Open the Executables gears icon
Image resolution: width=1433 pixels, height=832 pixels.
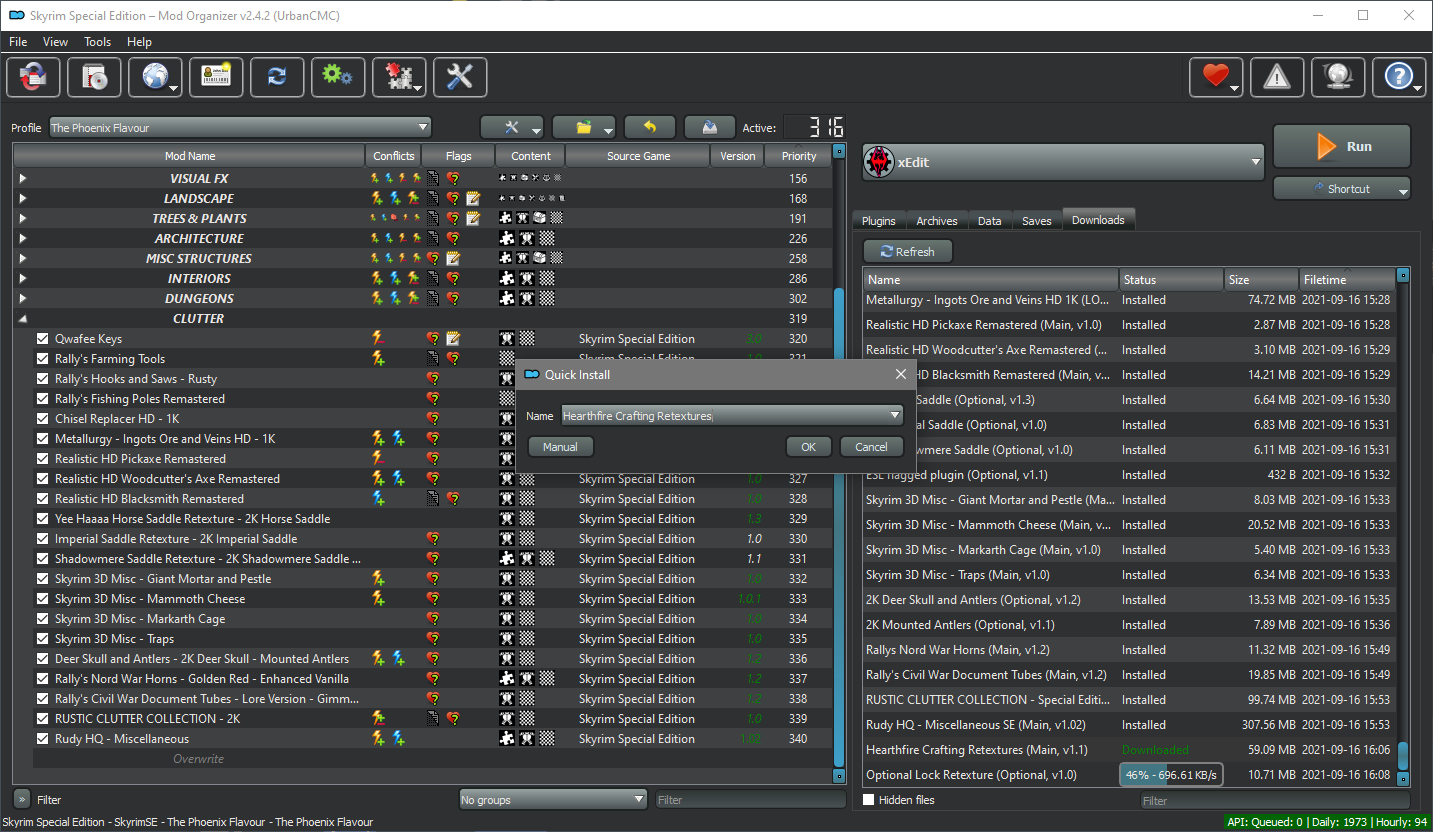[x=338, y=77]
